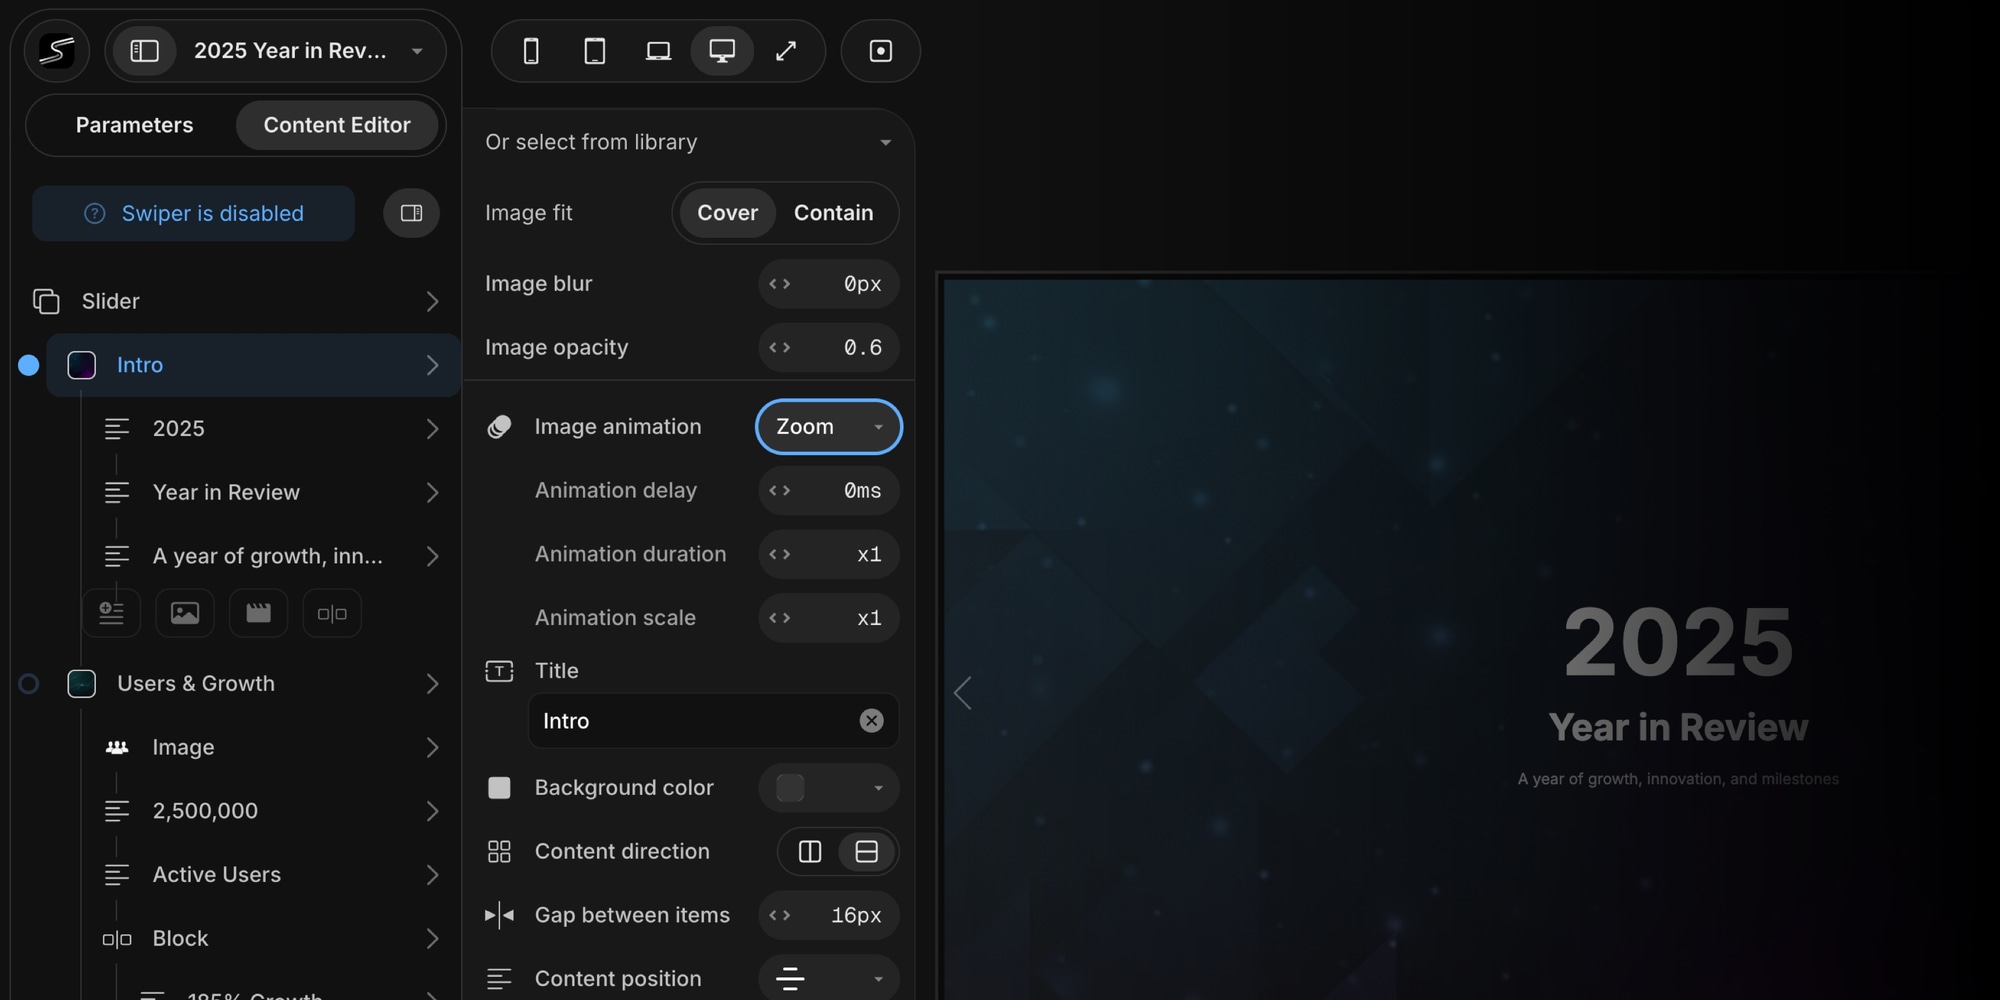Screen dimensions: 2000x1000
Task: Choose the desktop monitor preview
Action: click(x=722, y=51)
